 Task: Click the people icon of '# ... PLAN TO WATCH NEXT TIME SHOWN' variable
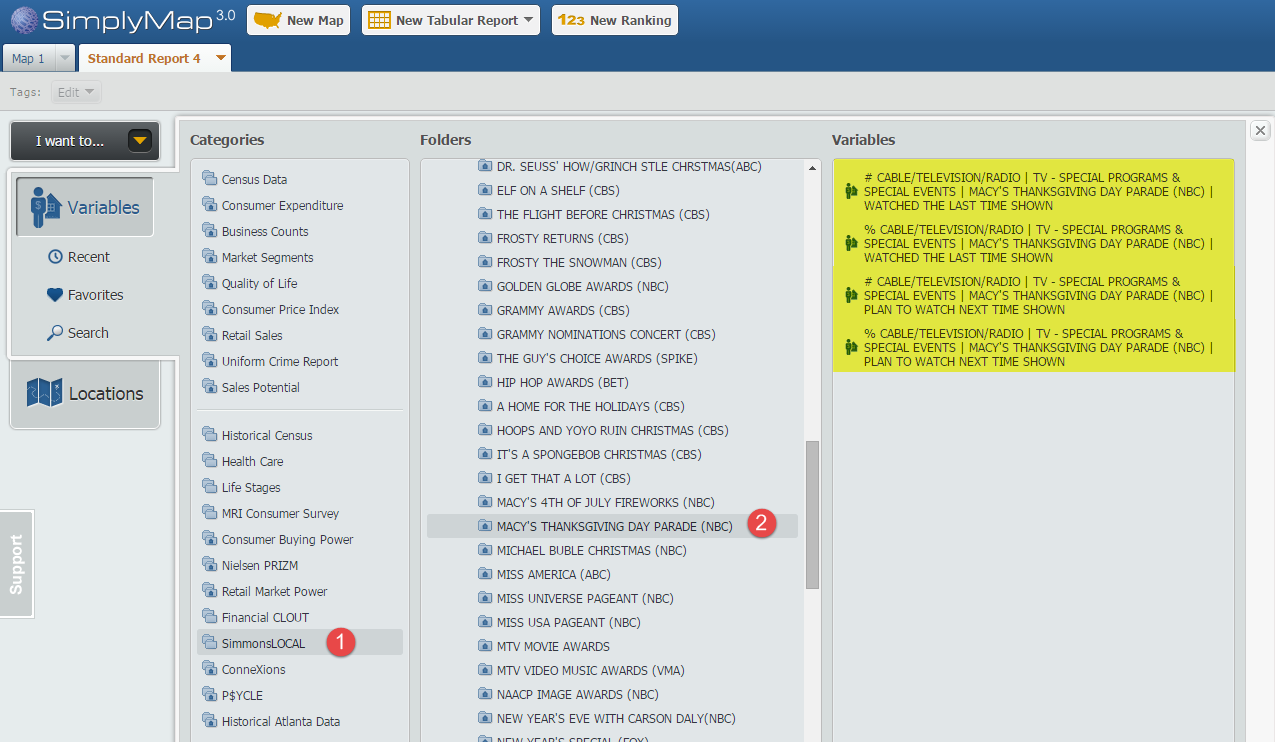[x=852, y=295]
